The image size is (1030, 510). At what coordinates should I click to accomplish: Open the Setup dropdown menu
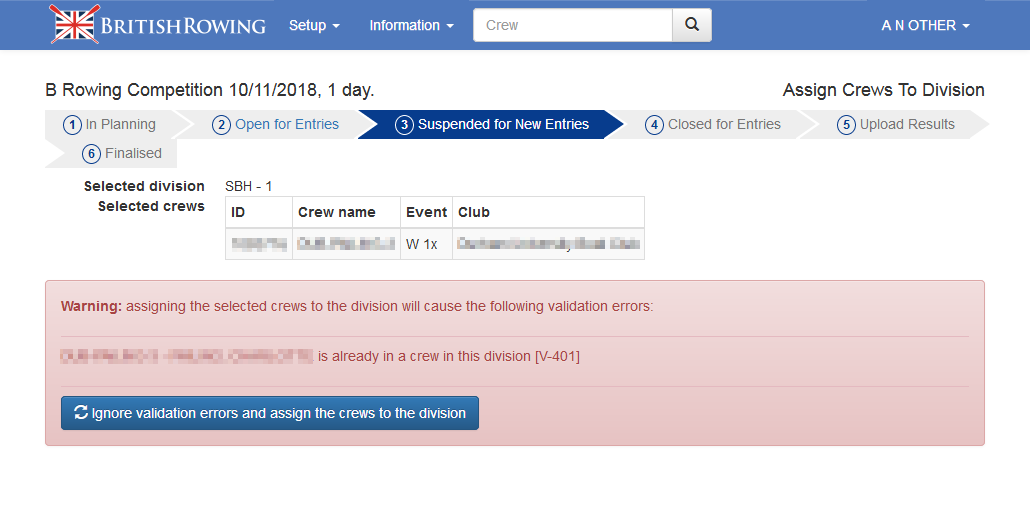(314, 25)
